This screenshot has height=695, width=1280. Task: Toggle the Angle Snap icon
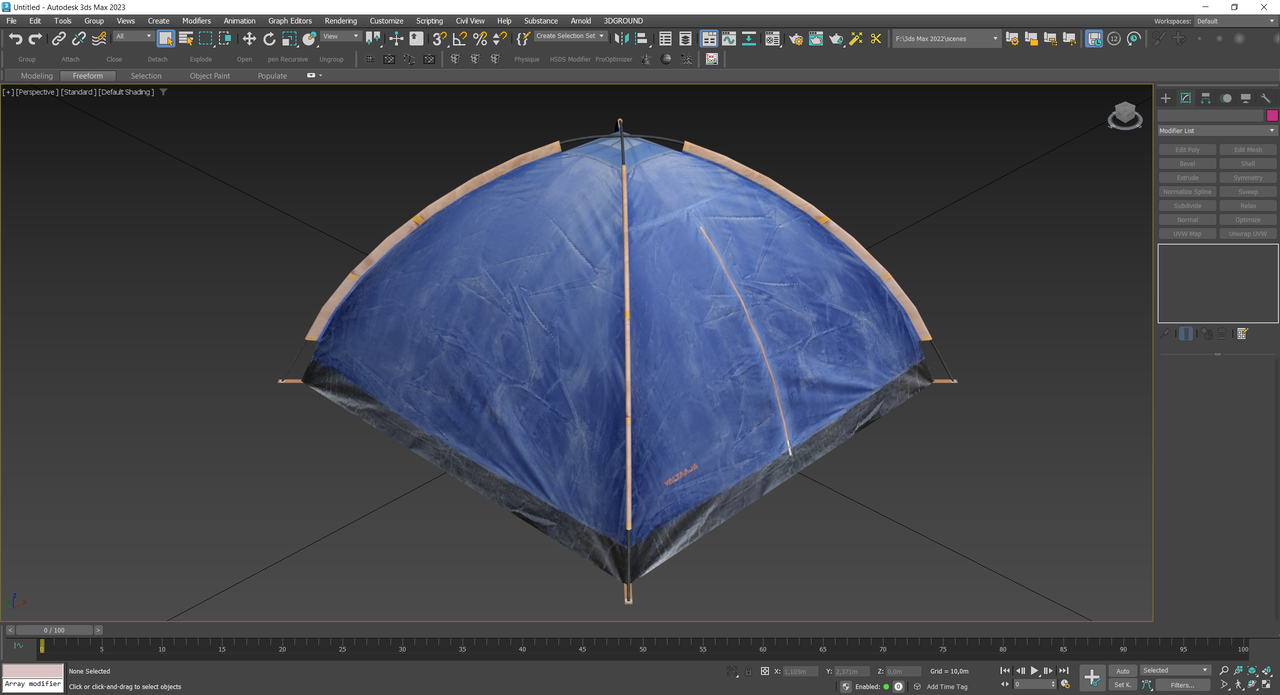tap(460, 39)
